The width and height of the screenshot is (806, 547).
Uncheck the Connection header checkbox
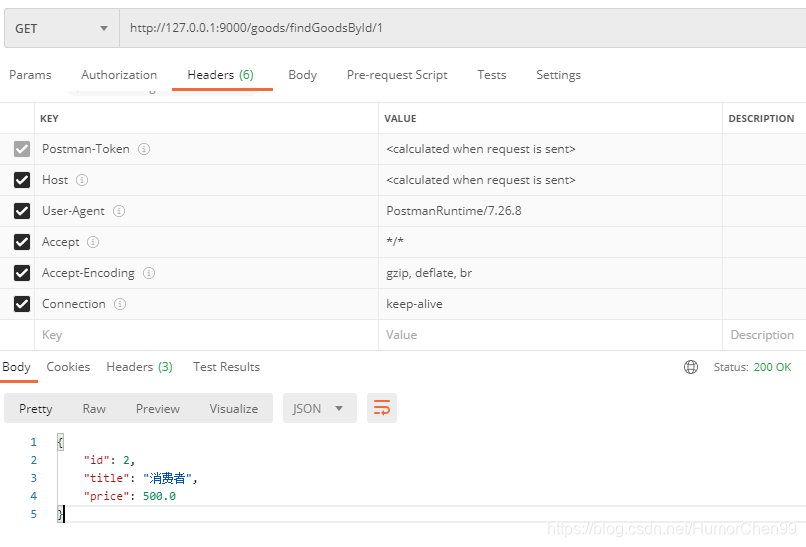(22, 304)
